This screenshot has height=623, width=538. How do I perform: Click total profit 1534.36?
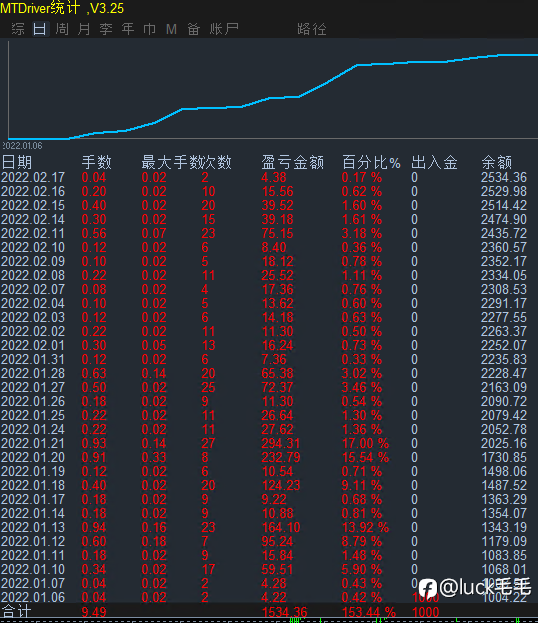[x=284, y=612]
